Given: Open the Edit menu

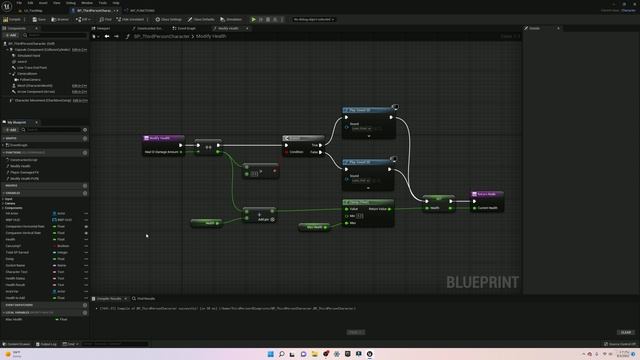Looking at the screenshot, I should pos(30,3).
